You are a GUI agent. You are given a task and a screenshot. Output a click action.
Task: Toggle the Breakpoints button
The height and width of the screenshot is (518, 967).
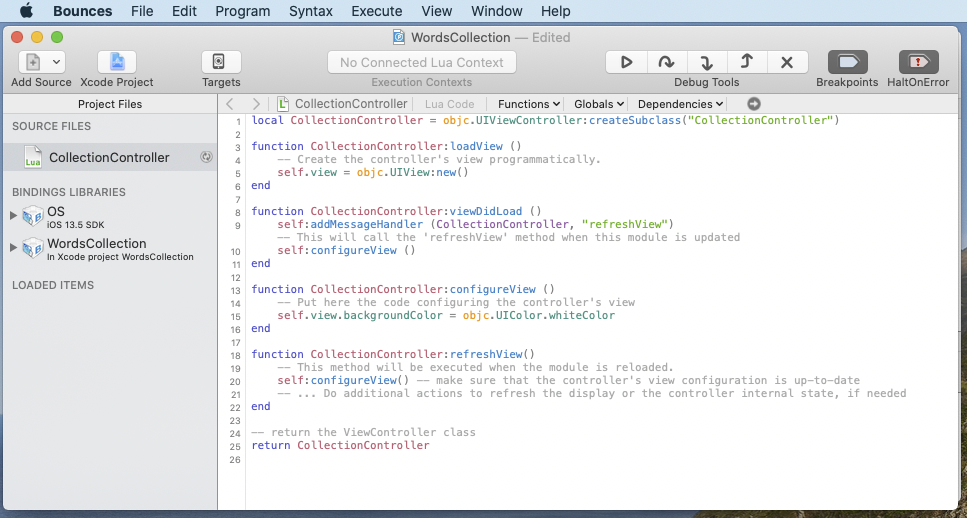tap(847, 62)
